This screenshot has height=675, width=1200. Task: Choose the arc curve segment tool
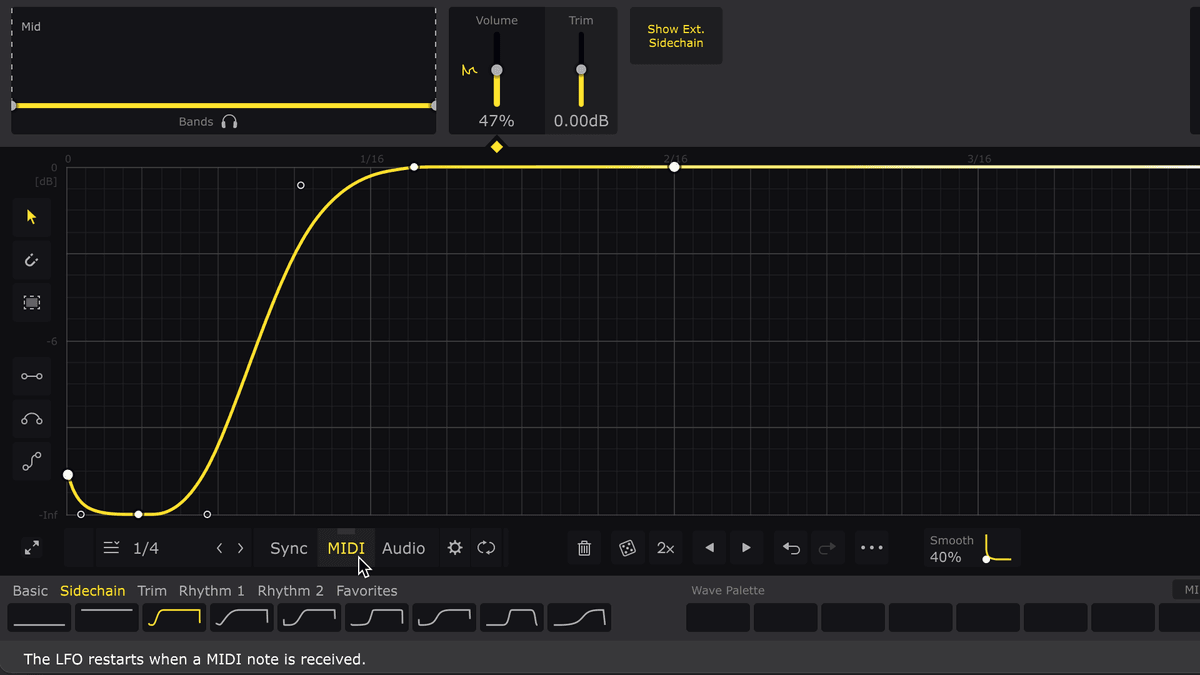32,419
